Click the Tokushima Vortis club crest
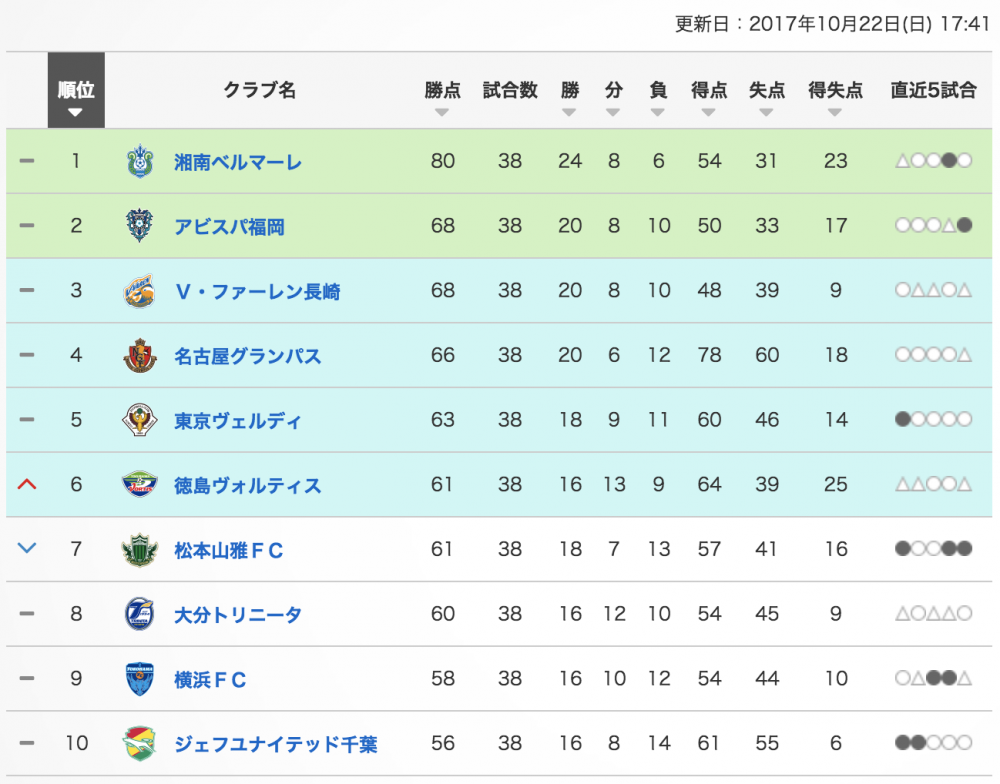 140,484
